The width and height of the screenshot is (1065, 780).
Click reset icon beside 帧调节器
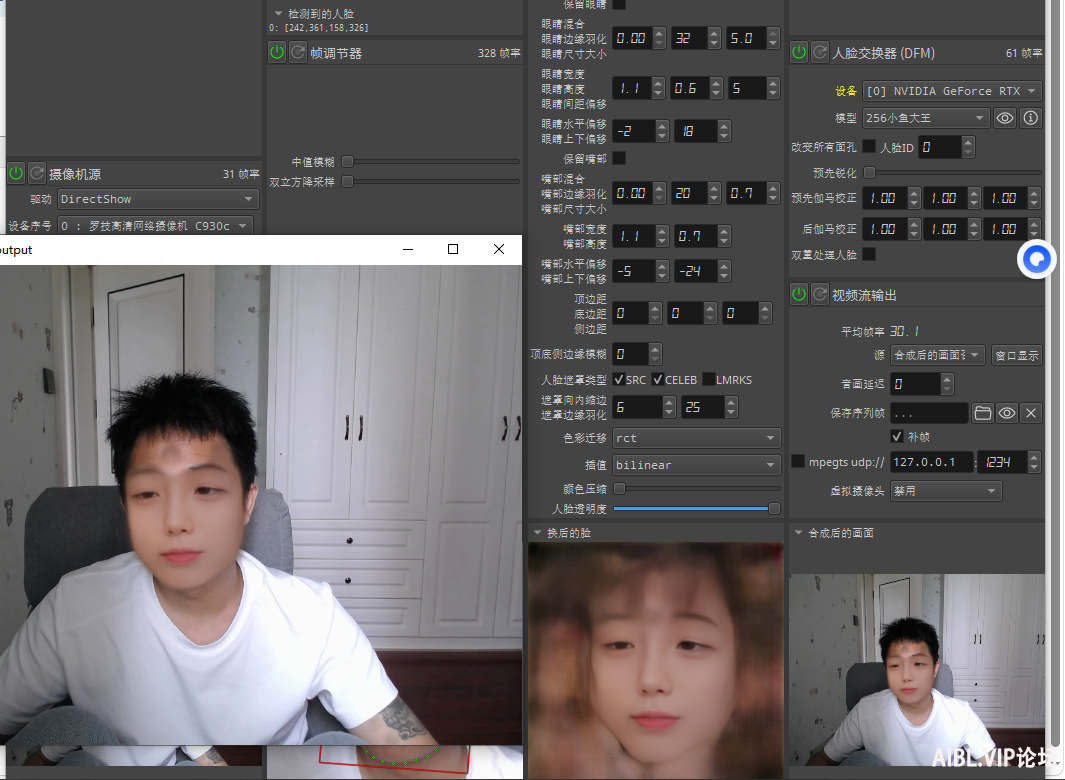point(298,52)
